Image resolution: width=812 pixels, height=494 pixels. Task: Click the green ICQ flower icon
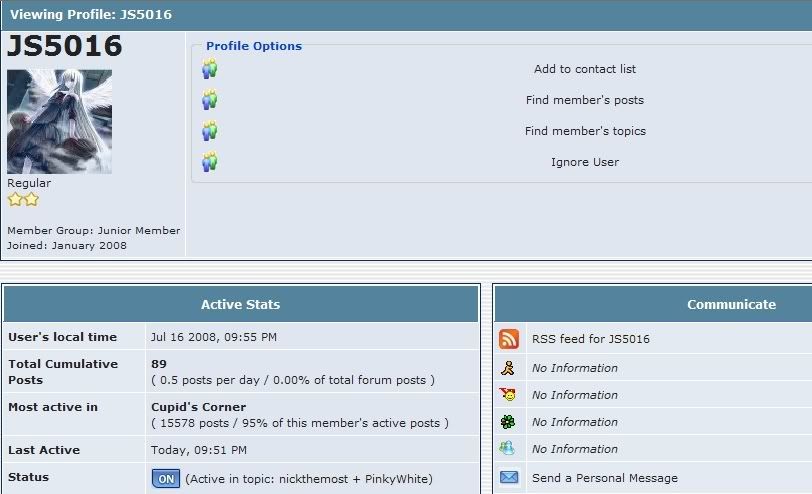pyautogui.click(x=508, y=422)
